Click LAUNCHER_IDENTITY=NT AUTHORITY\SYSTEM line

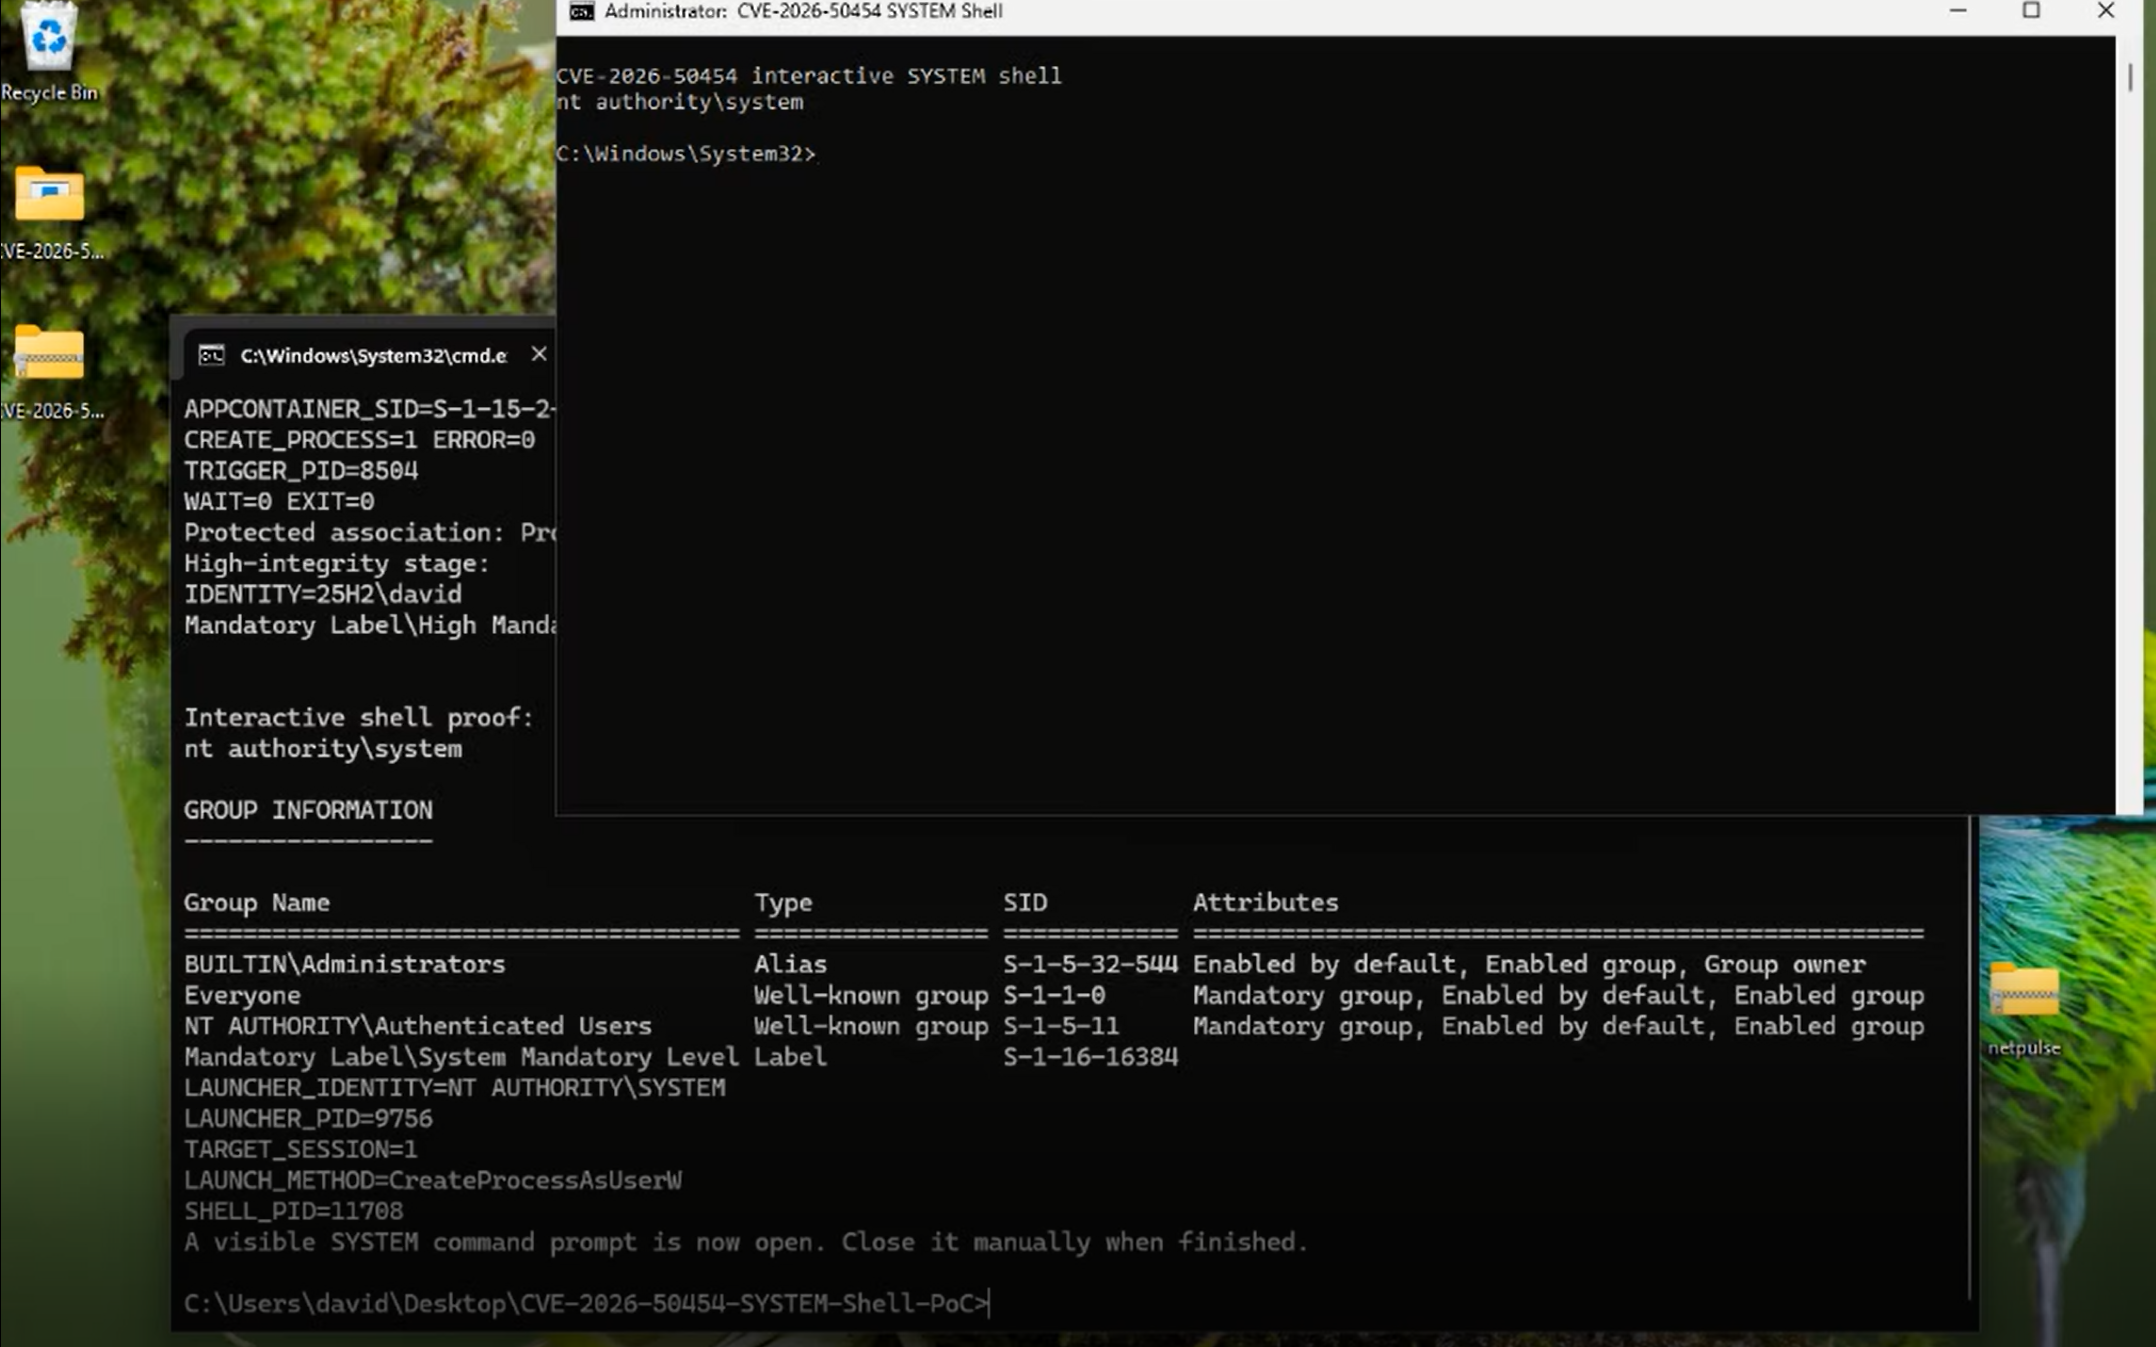coord(455,1088)
